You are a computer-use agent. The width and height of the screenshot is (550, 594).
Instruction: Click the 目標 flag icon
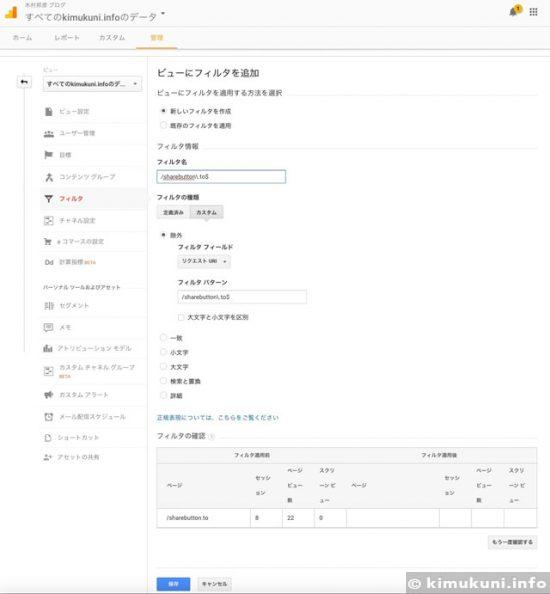point(48,155)
